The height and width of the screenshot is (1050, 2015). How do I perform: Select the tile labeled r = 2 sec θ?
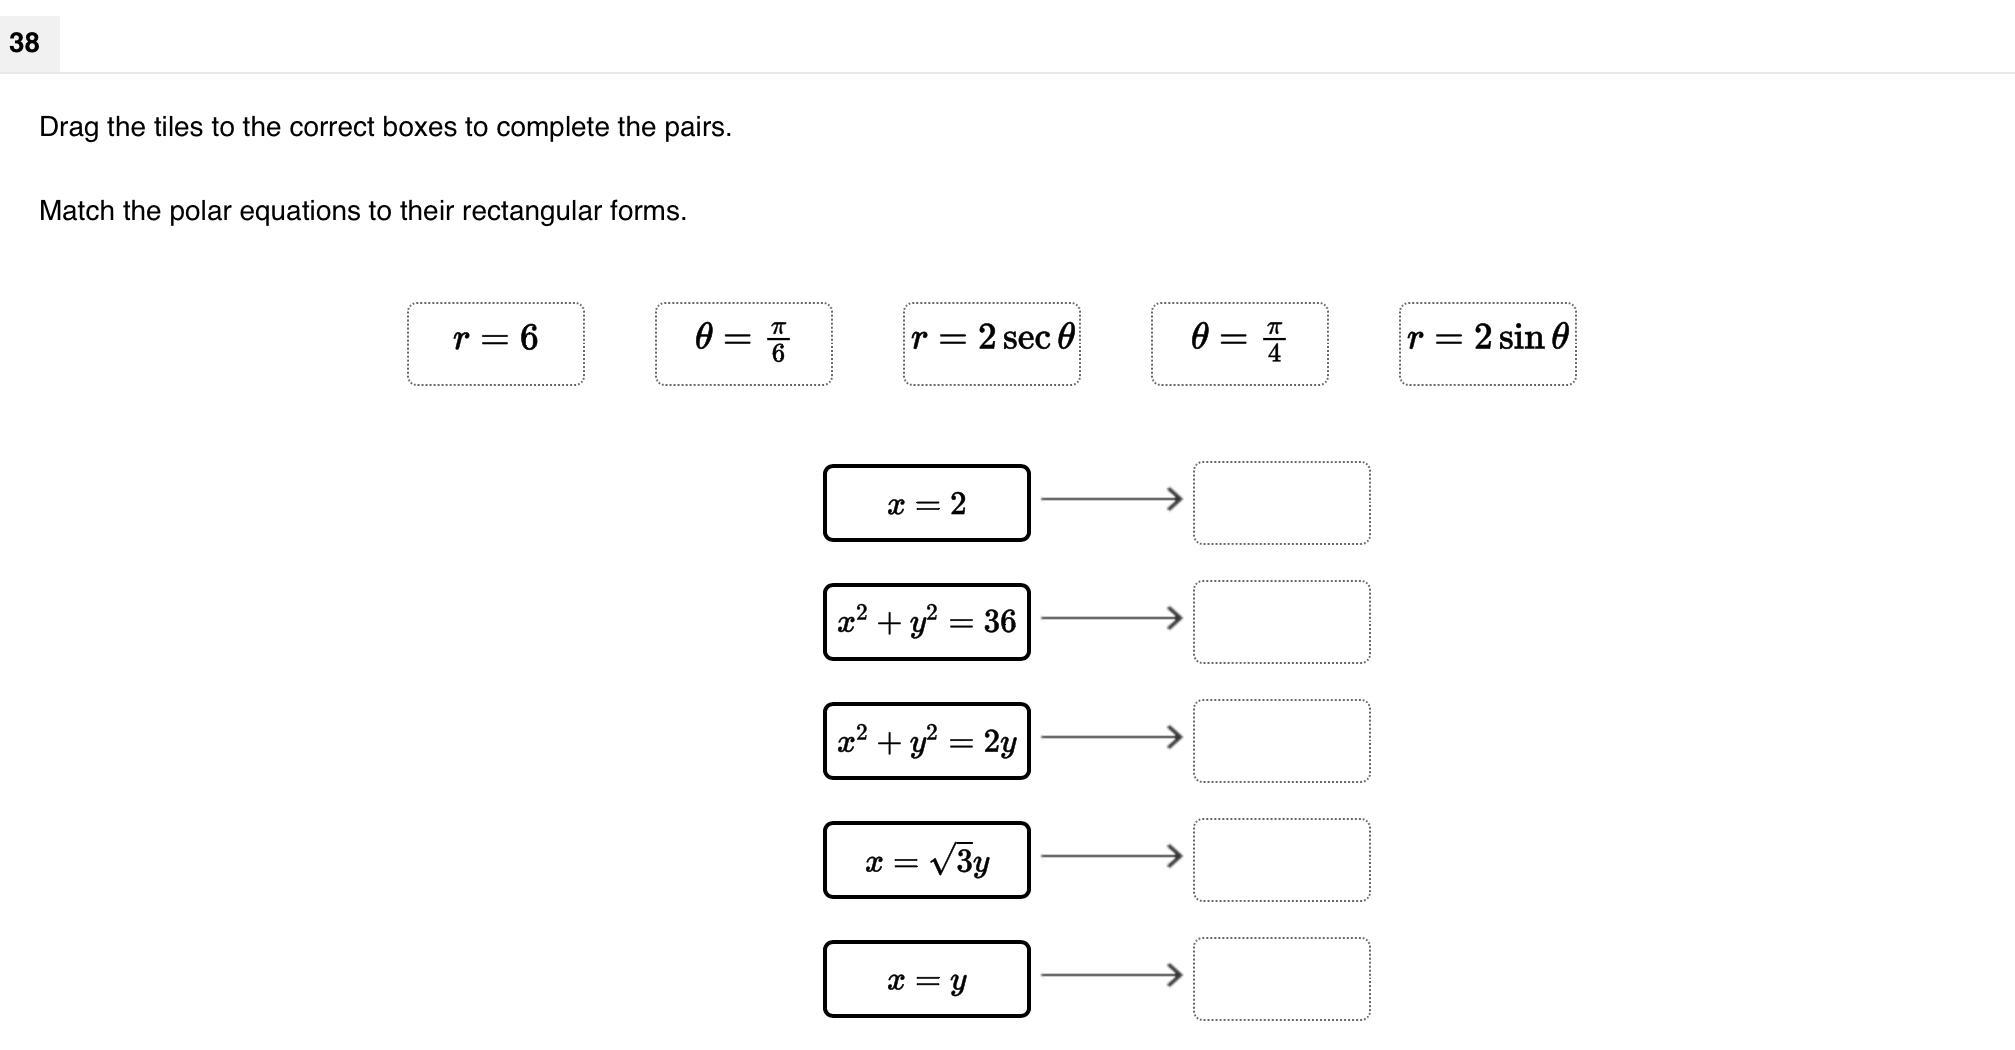(x=993, y=340)
